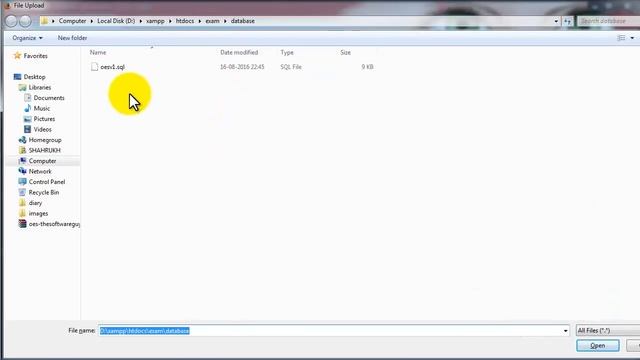
Task: Click the Recycle Bin icon
Action: pyautogui.click(x=22, y=192)
